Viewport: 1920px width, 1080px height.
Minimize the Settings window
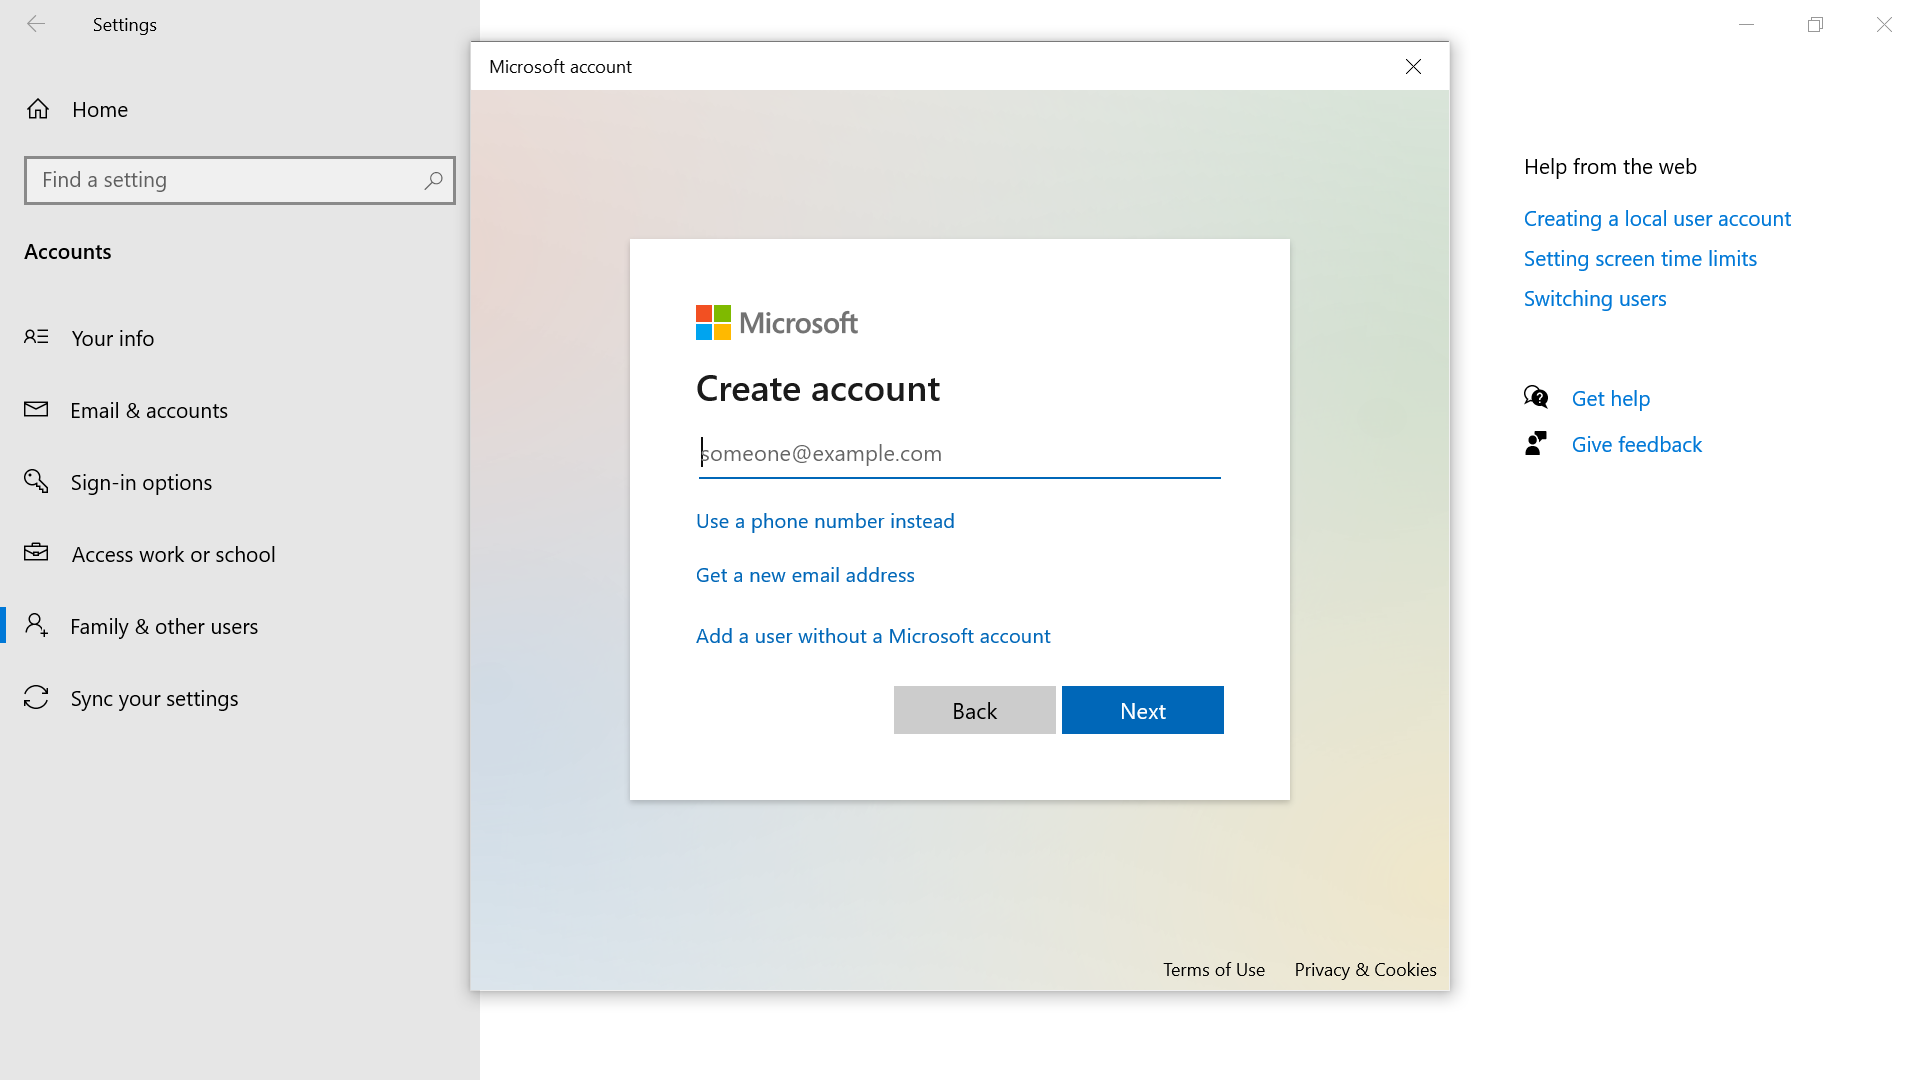point(1747,24)
